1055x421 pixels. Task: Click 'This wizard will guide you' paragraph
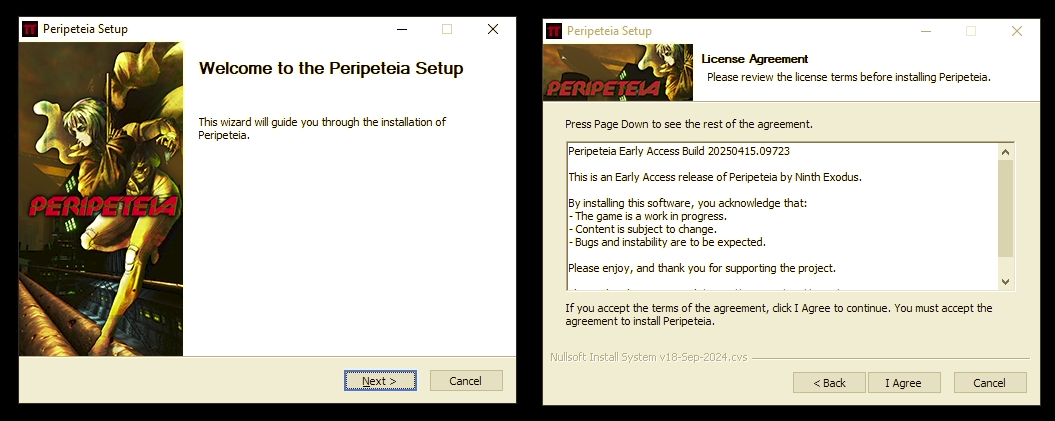click(x=322, y=128)
